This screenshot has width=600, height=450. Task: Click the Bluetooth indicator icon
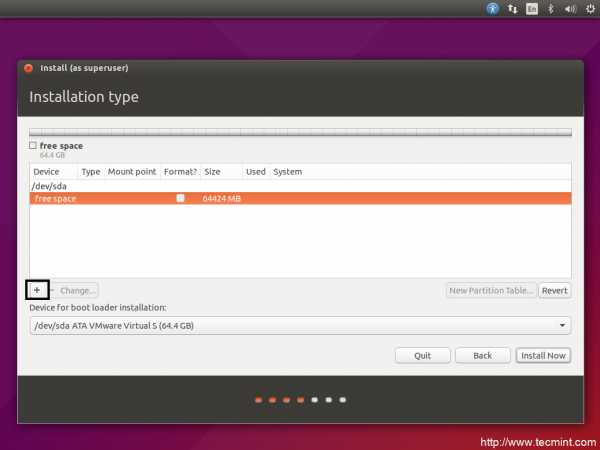pos(550,8)
